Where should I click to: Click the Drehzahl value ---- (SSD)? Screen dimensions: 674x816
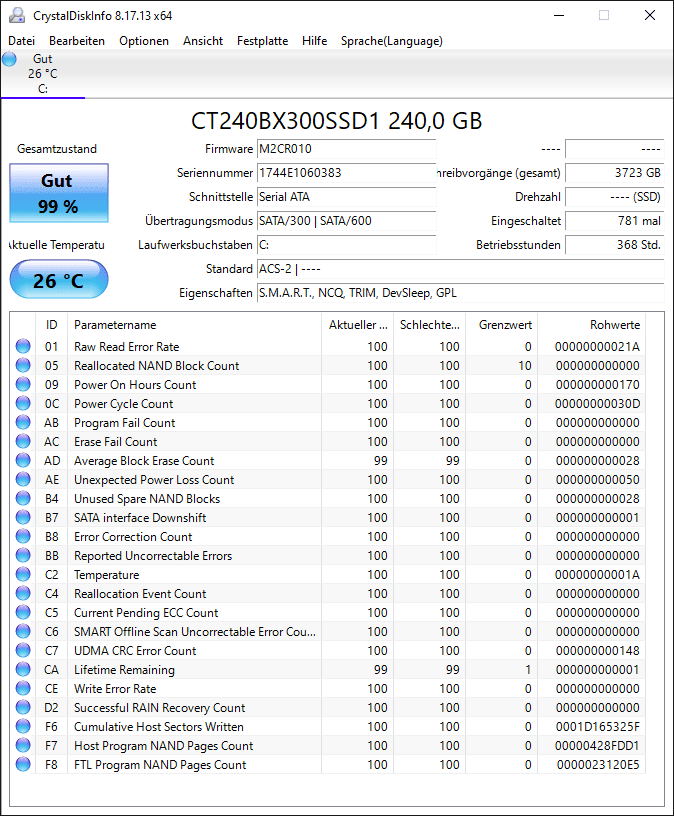click(615, 197)
